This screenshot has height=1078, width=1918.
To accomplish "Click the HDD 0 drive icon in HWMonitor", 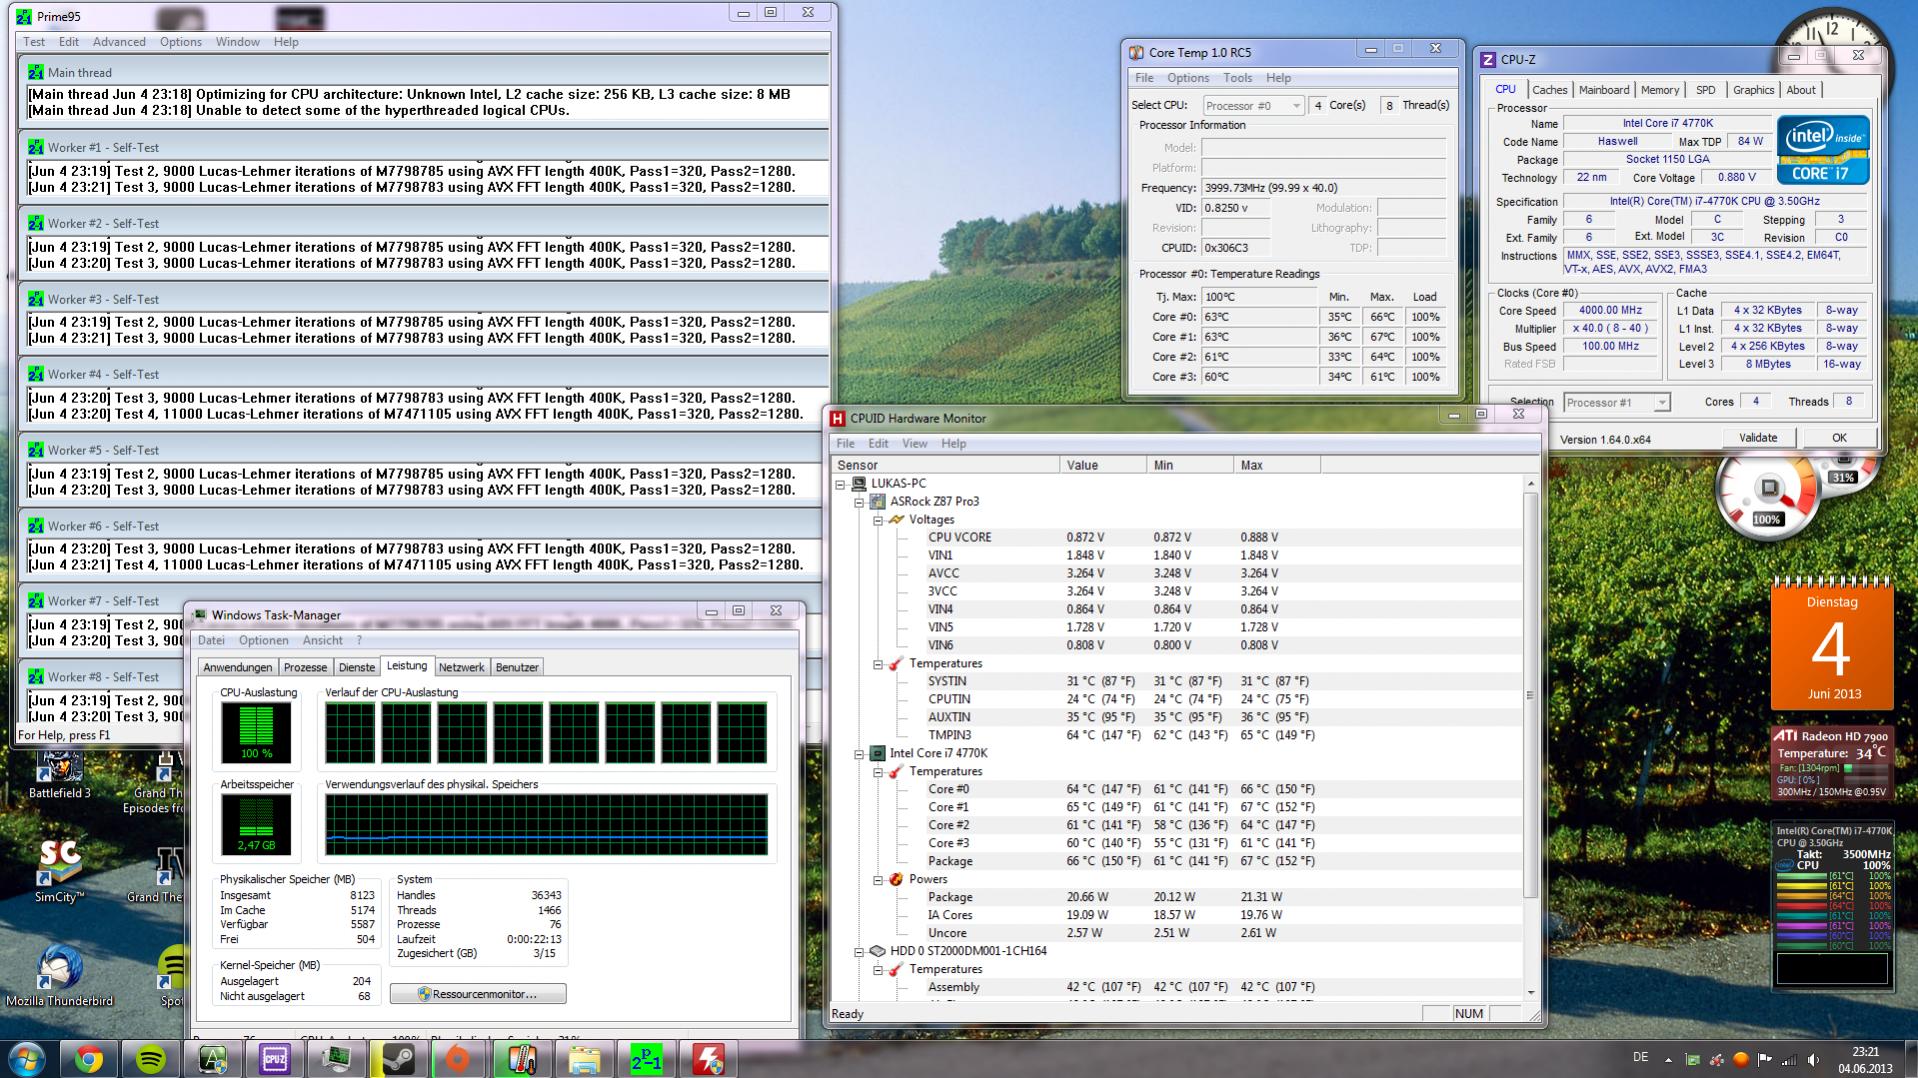I will [x=877, y=951].
